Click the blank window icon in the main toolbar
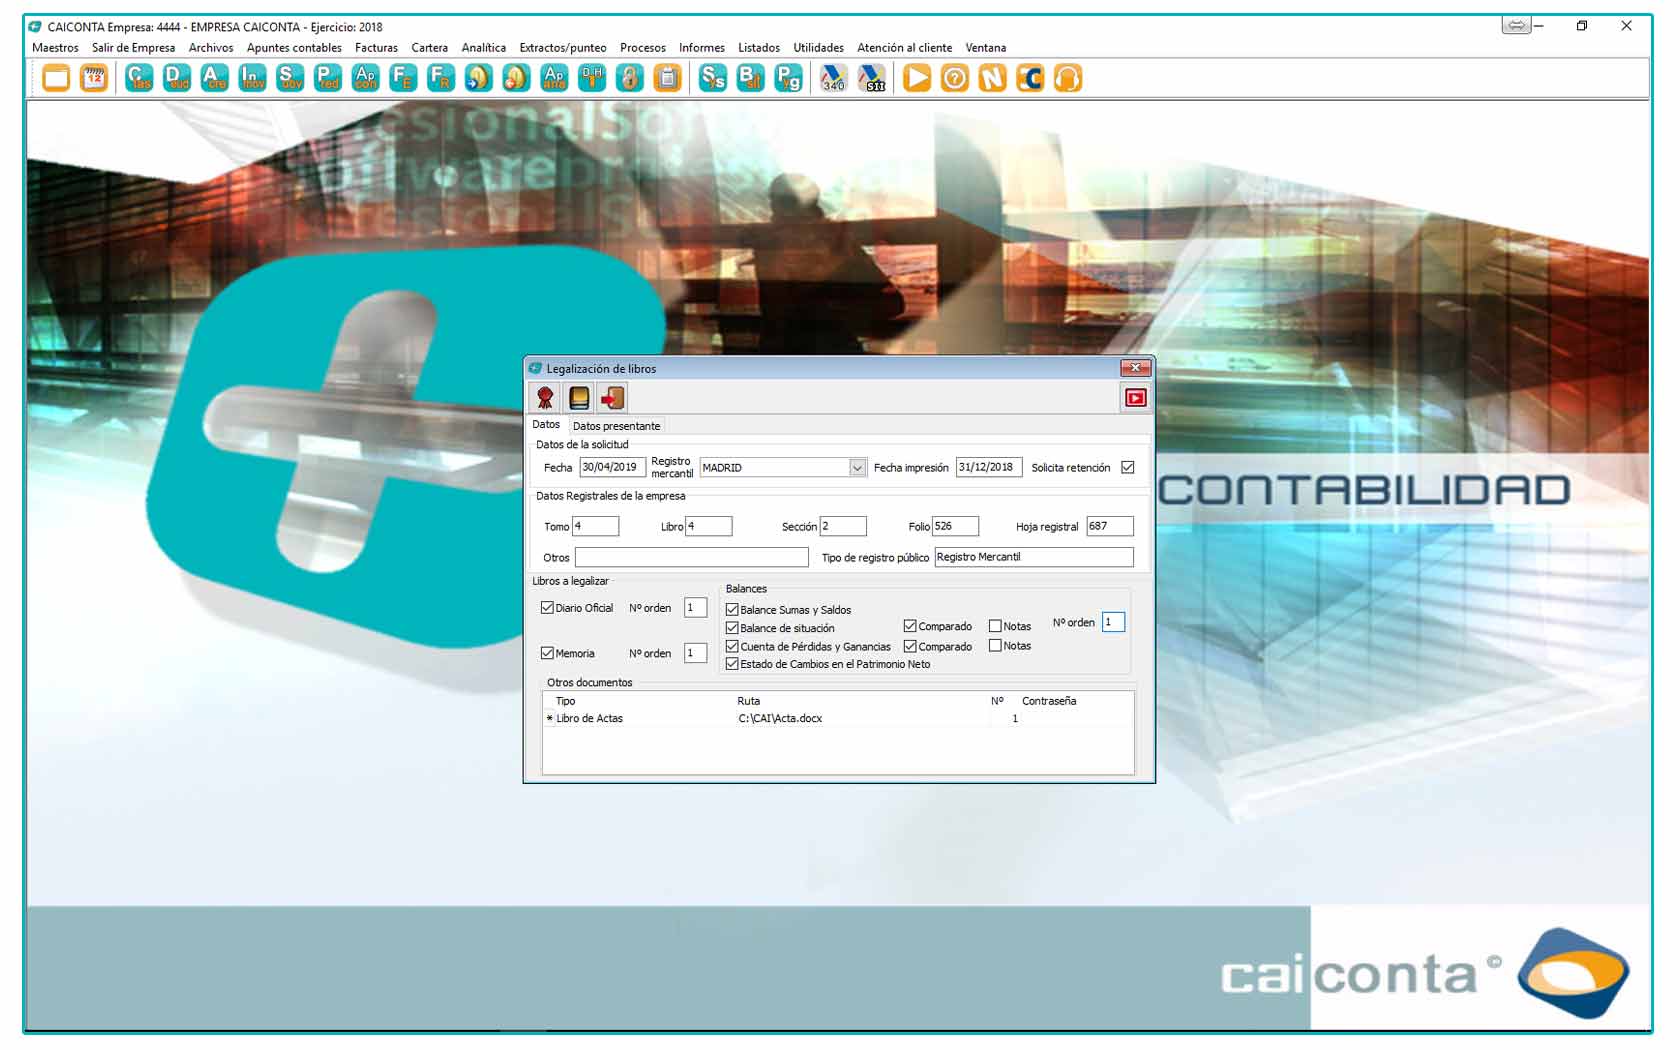1680x1050 pixels. [56, 78]
